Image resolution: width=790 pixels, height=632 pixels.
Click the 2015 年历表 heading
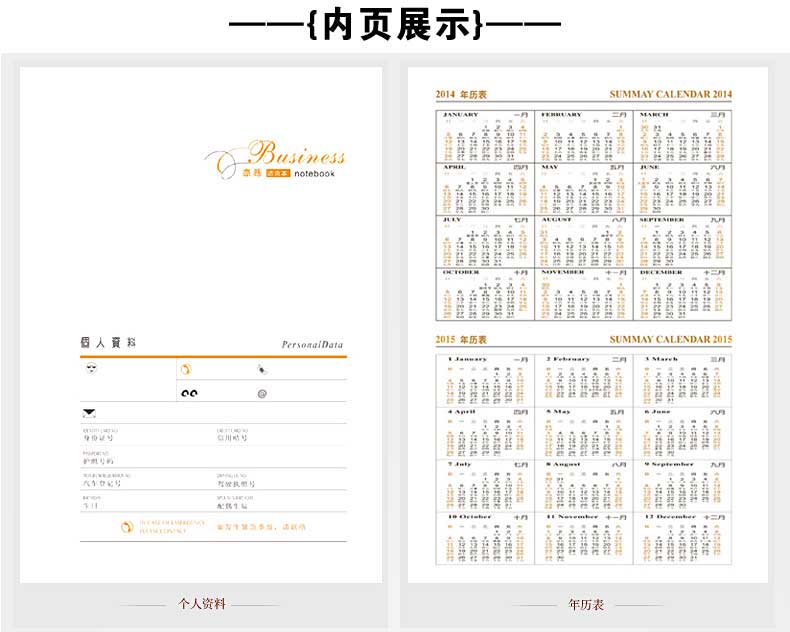[x=462, y=340]
